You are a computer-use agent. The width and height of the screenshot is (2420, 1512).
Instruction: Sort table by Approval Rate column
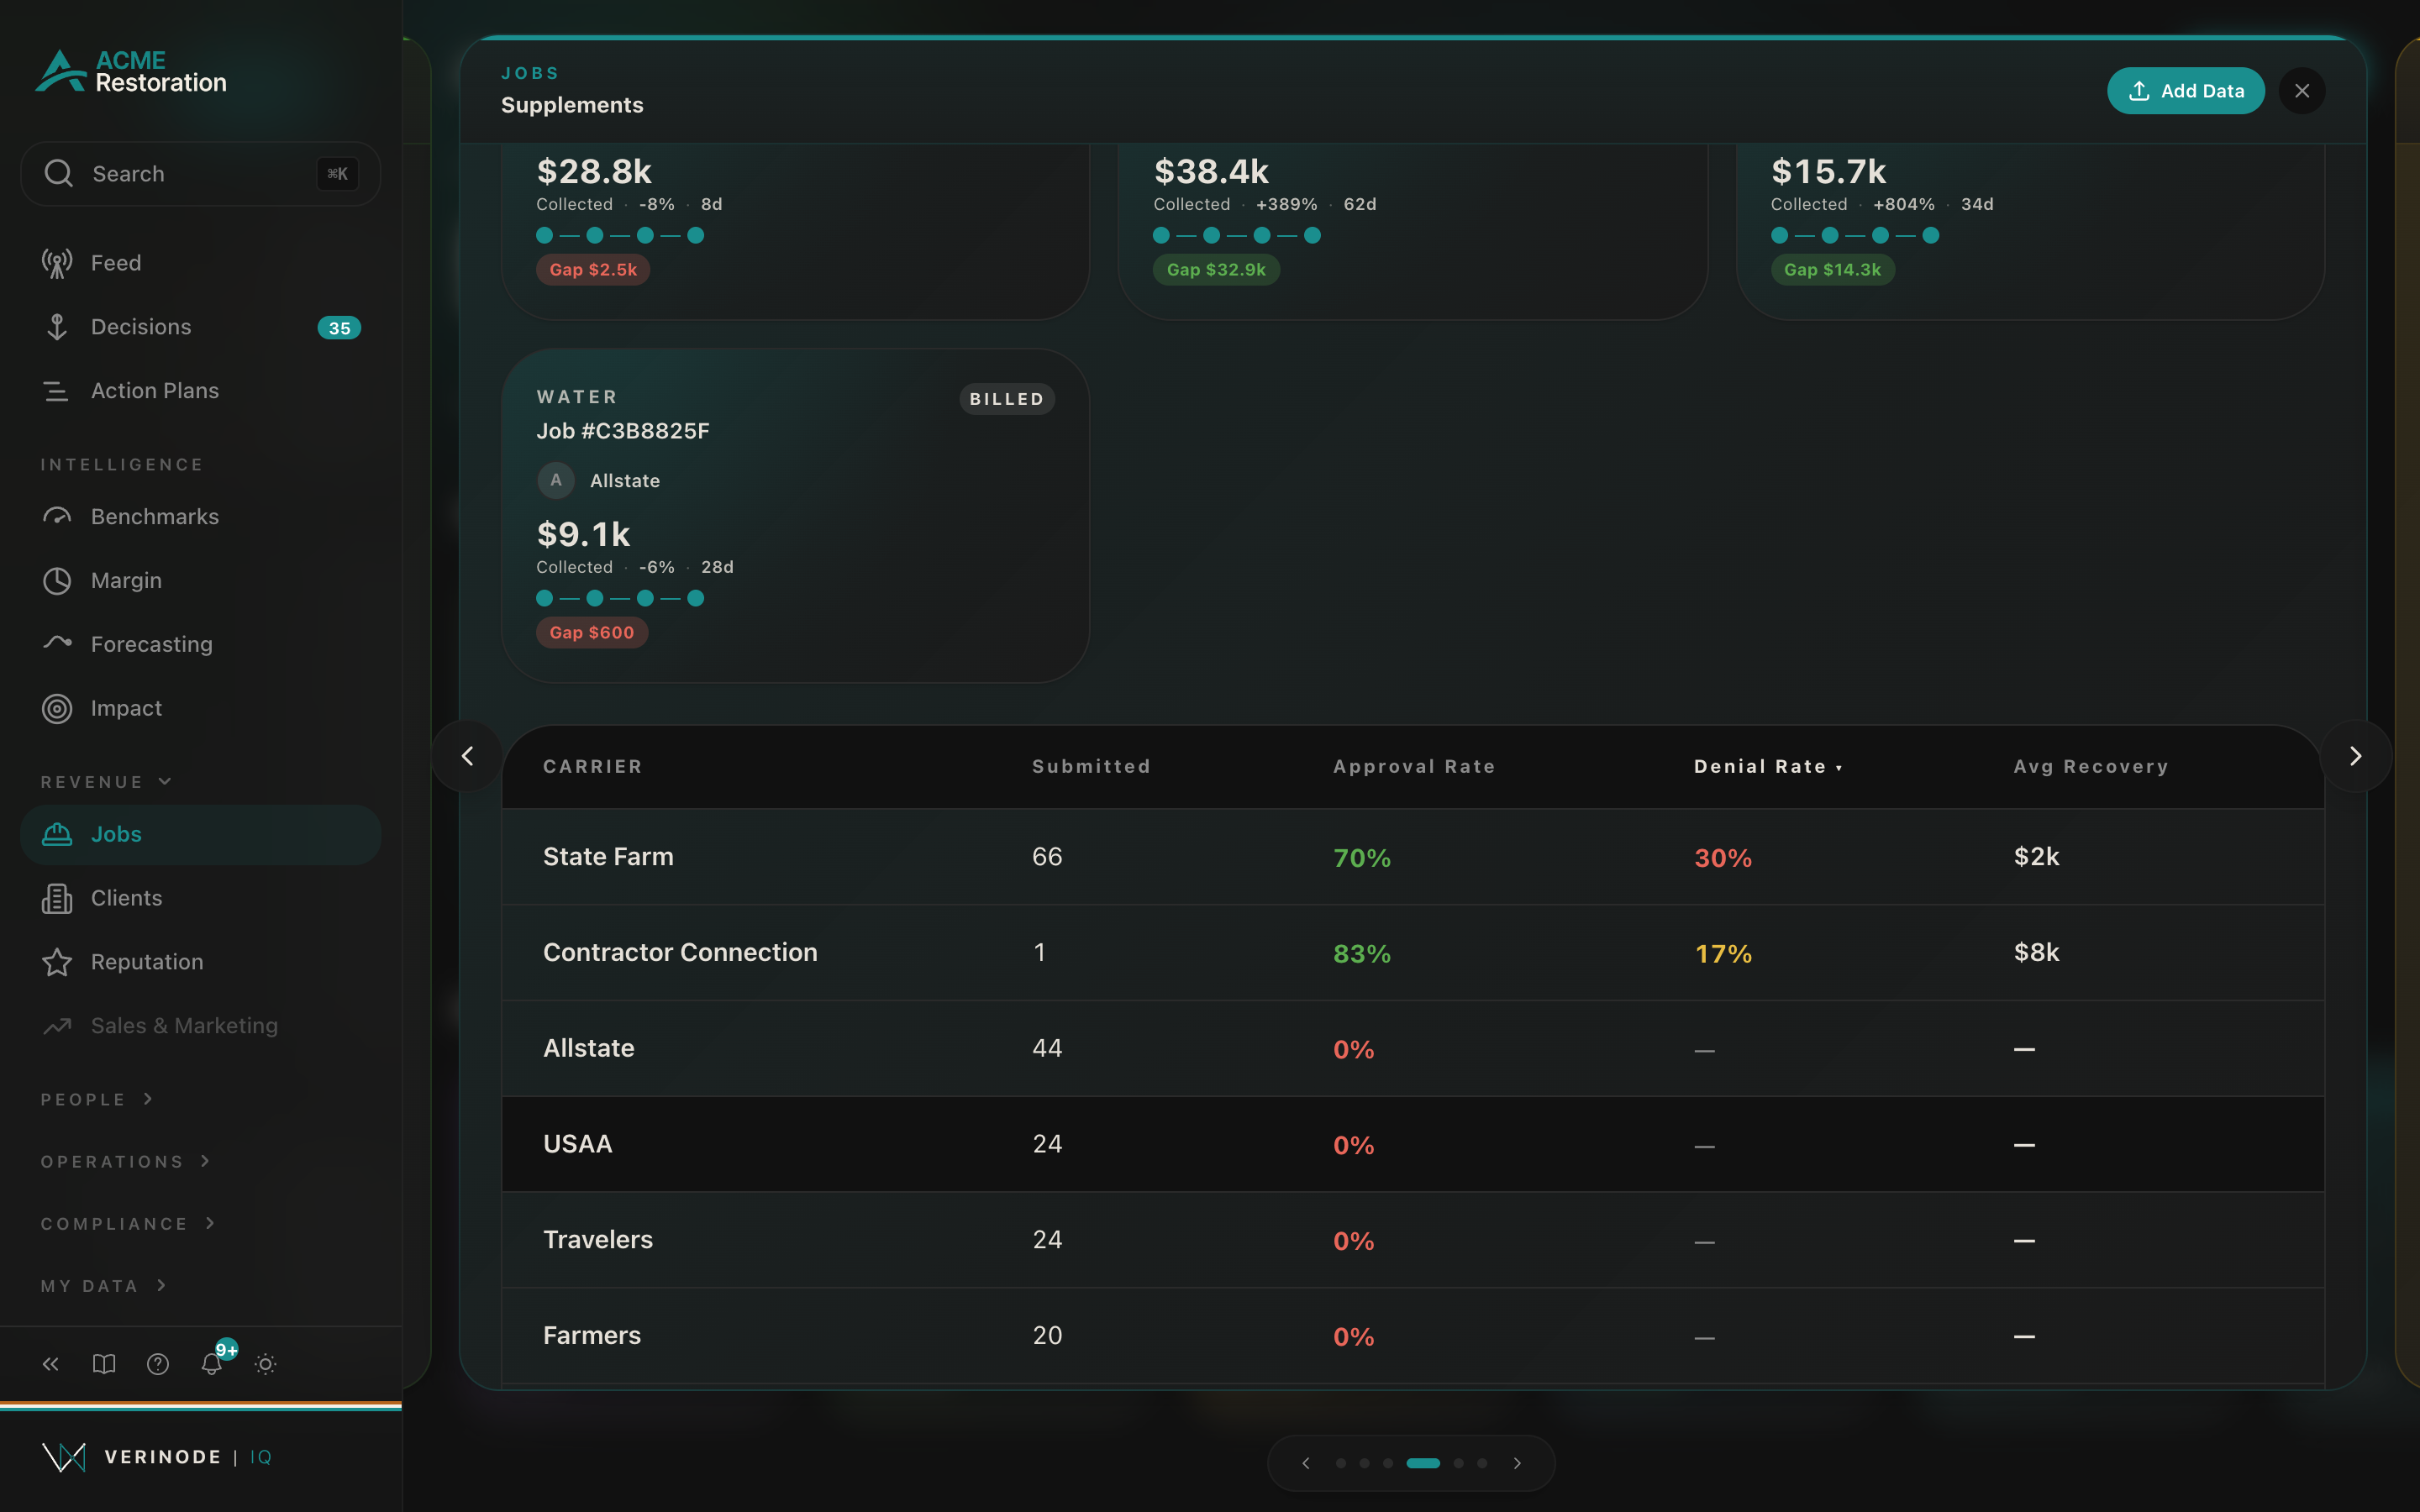(1414, 767)
